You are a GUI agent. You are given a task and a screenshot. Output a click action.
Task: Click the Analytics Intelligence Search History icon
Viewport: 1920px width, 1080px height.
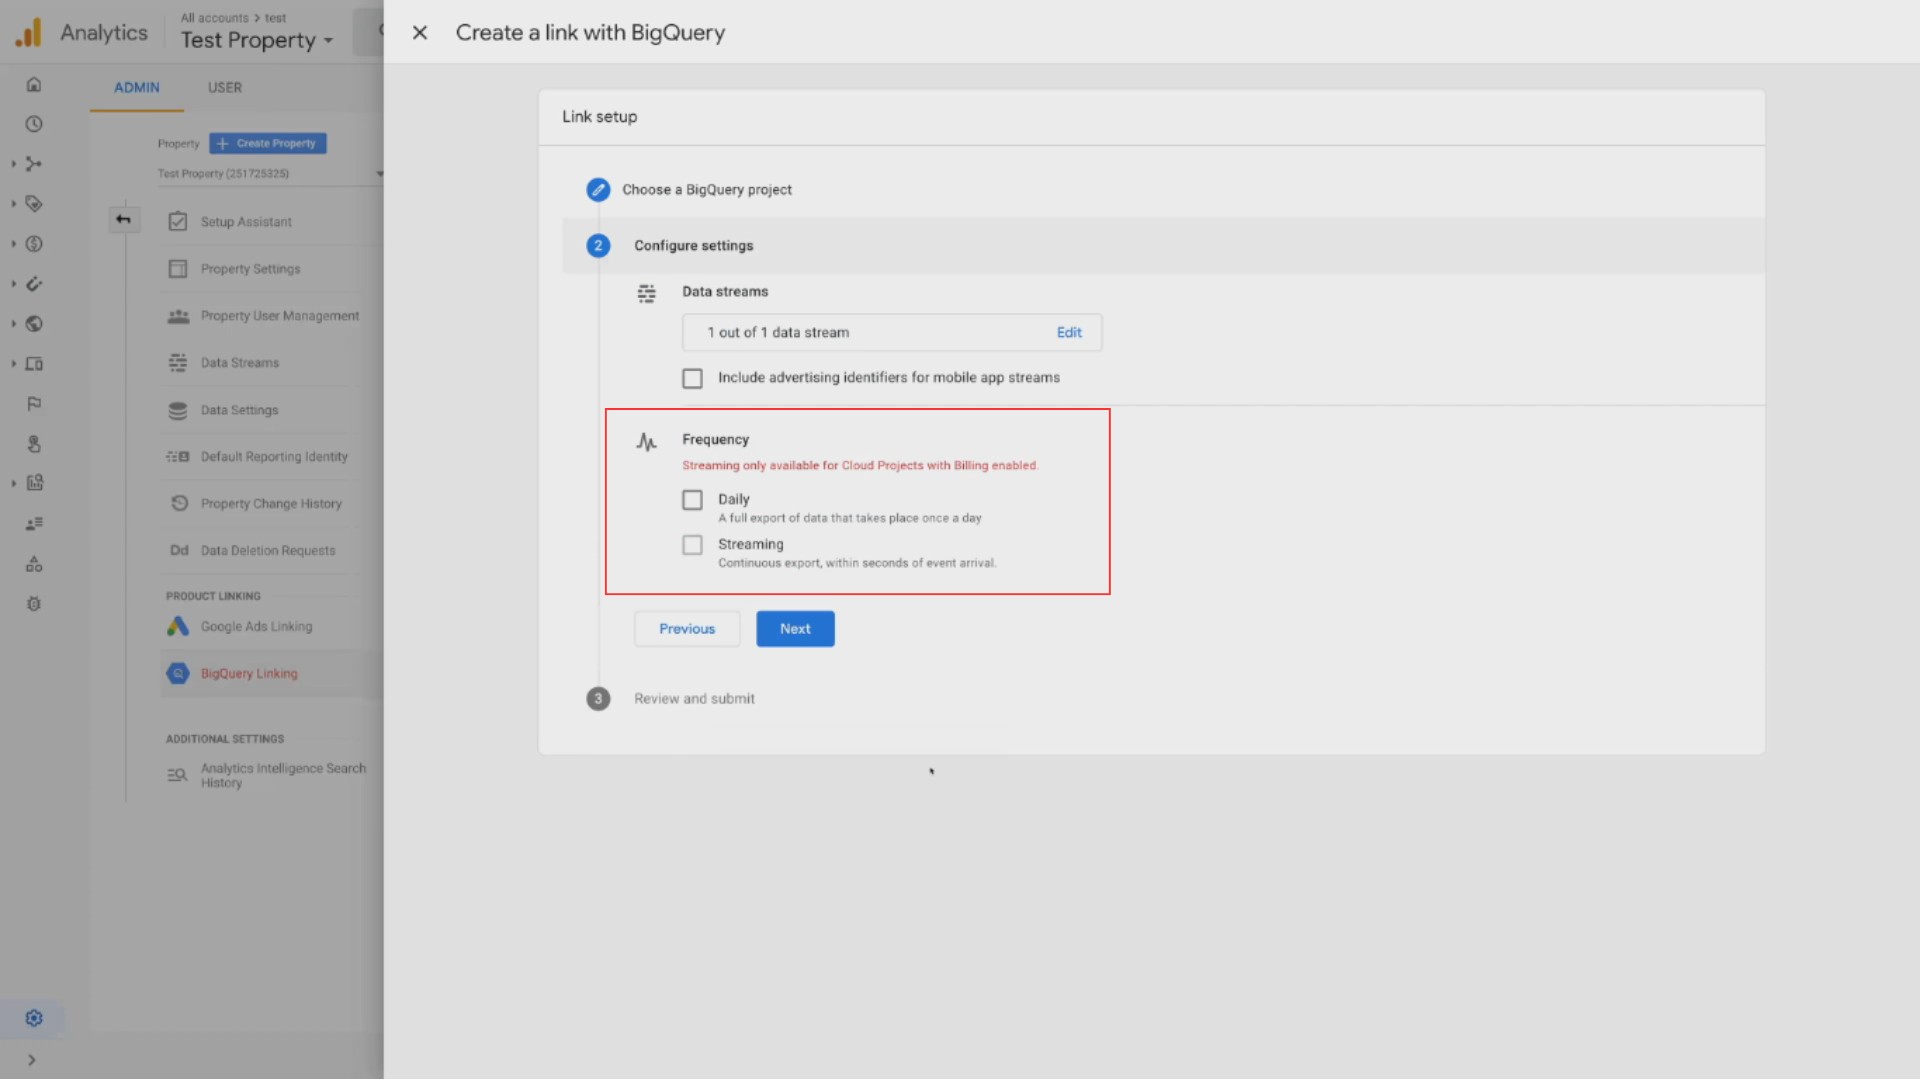[x=177, y=773]
